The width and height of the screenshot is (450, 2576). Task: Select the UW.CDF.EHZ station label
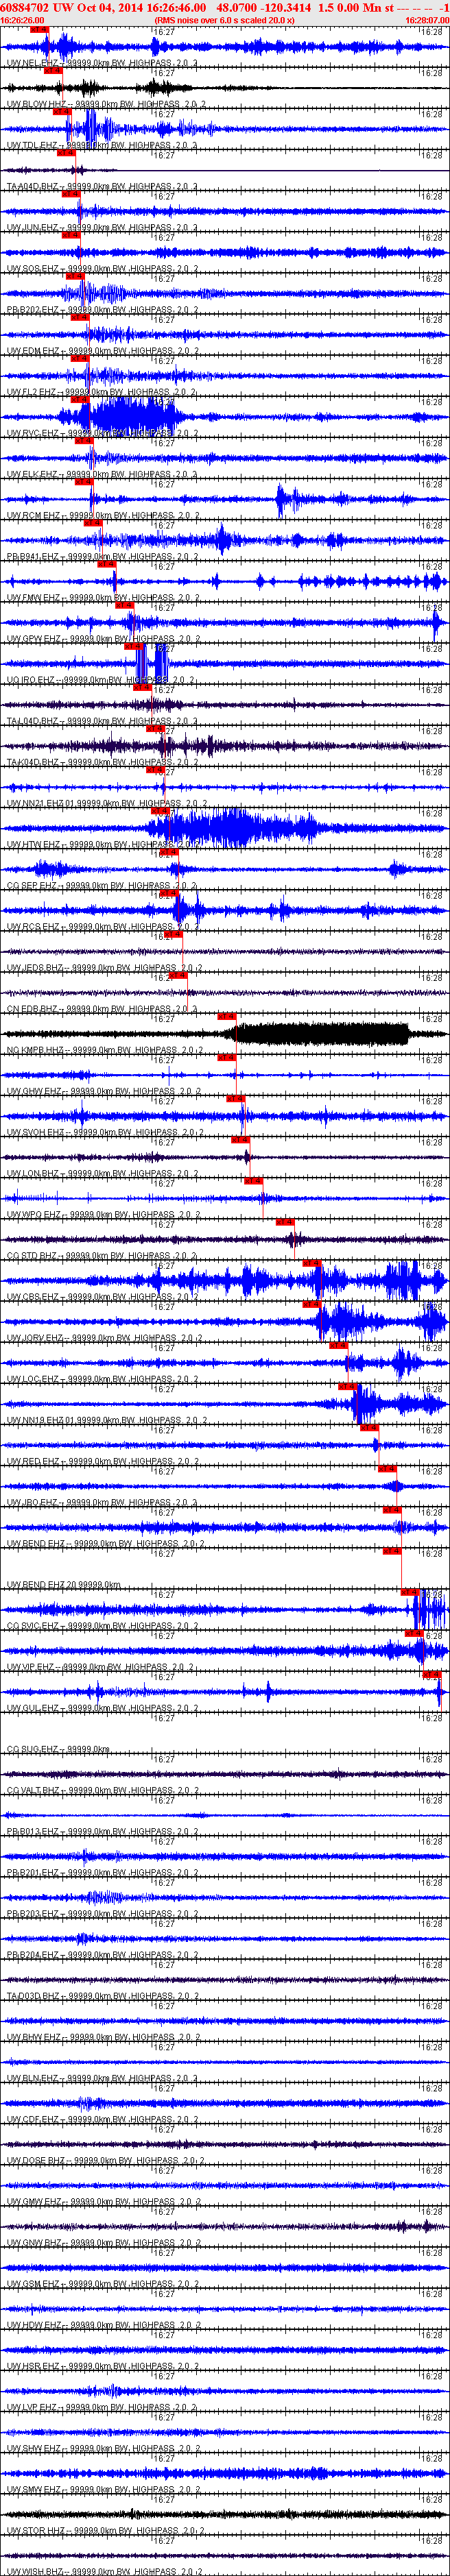(101, 2118)
